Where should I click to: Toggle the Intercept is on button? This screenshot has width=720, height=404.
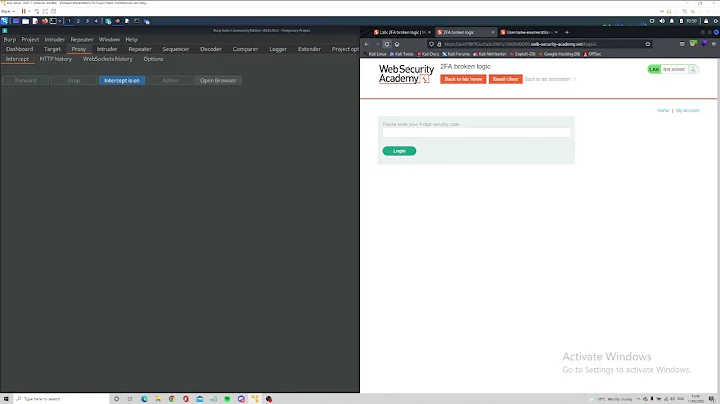pyautogui.click(x=122, y=80)
